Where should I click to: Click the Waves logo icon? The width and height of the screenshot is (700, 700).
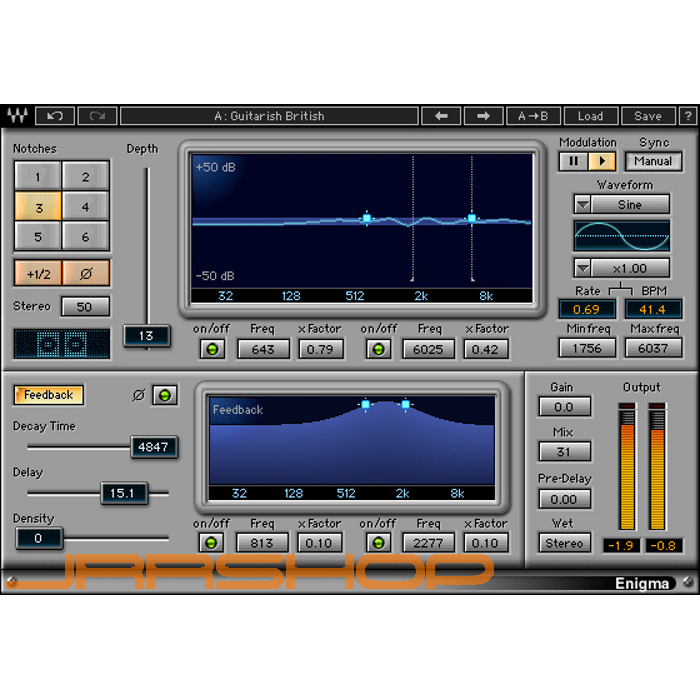17,116
